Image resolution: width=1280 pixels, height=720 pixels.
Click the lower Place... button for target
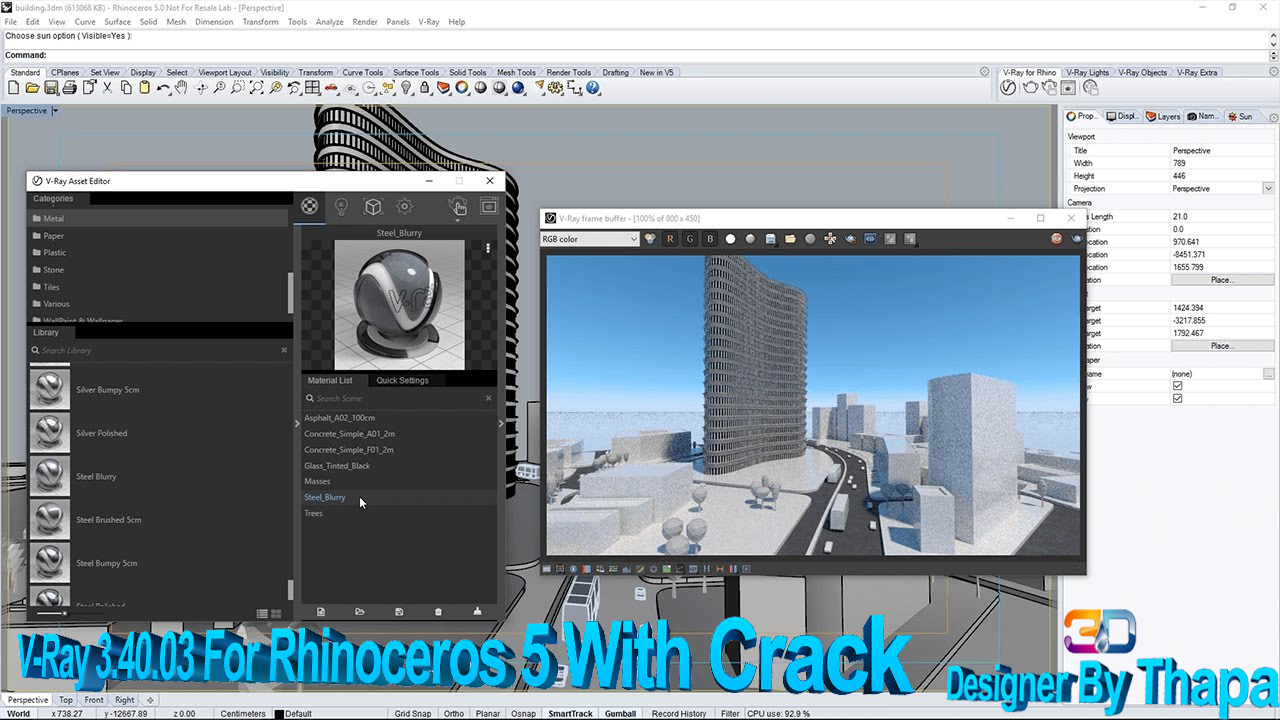1222,346
